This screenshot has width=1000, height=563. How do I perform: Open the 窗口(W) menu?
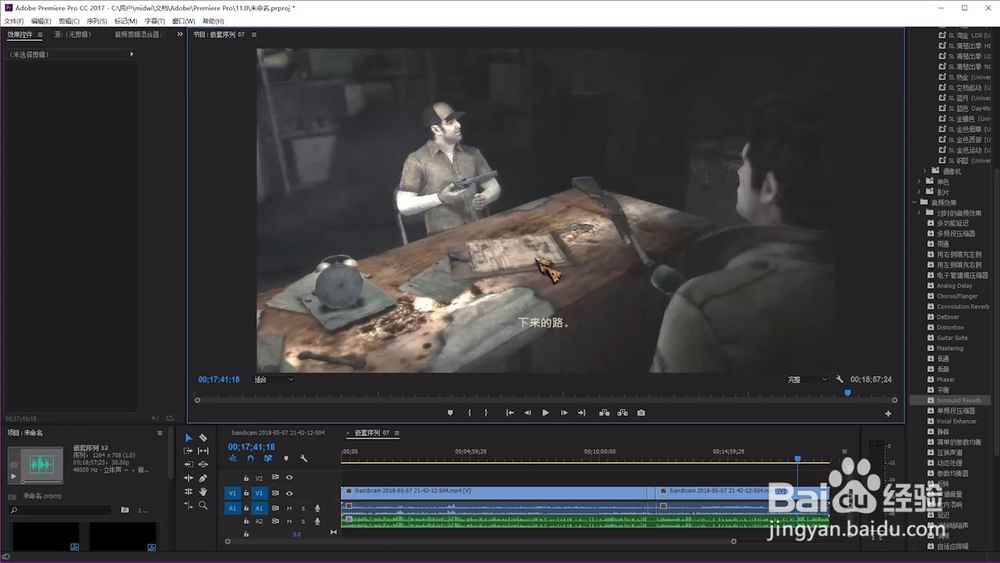coord(184,21)
